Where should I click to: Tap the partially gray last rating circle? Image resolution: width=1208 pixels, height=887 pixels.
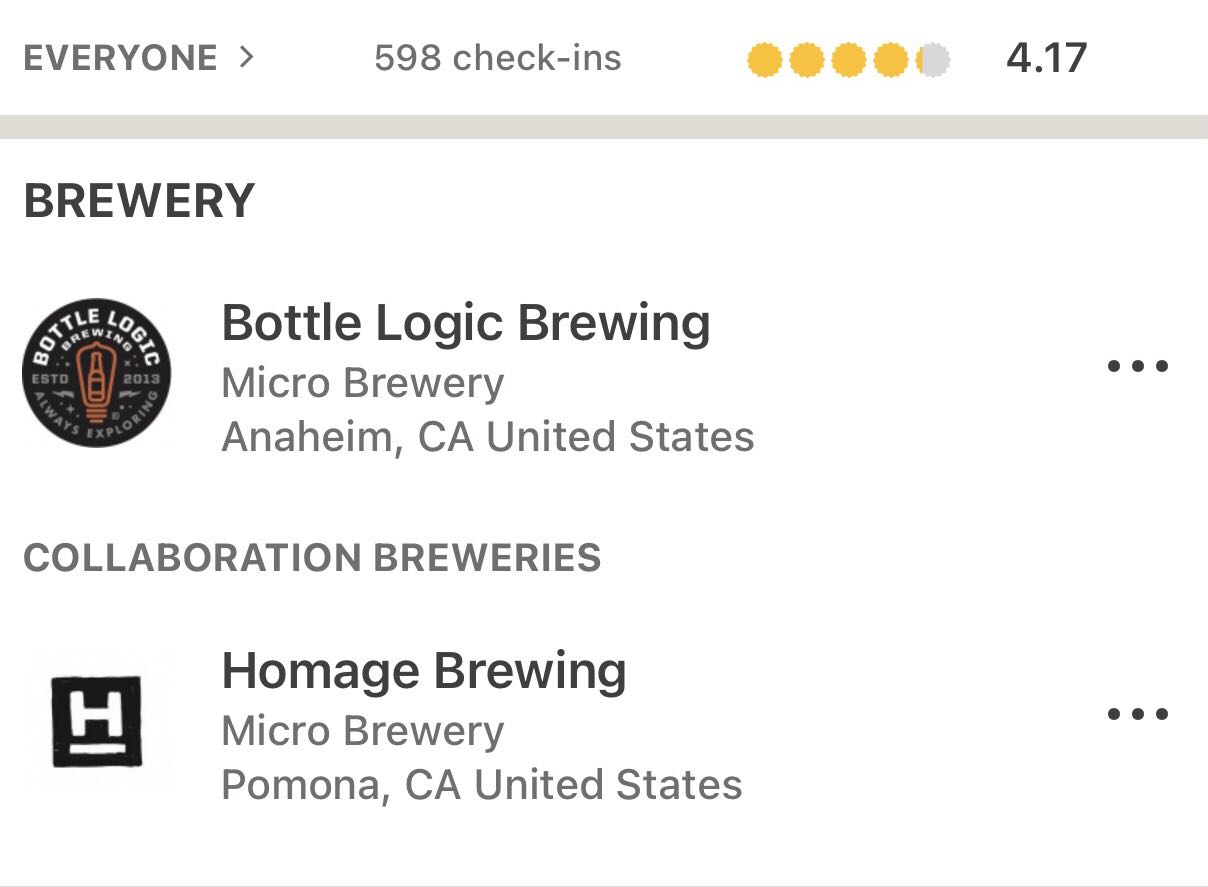click(932, 60)
